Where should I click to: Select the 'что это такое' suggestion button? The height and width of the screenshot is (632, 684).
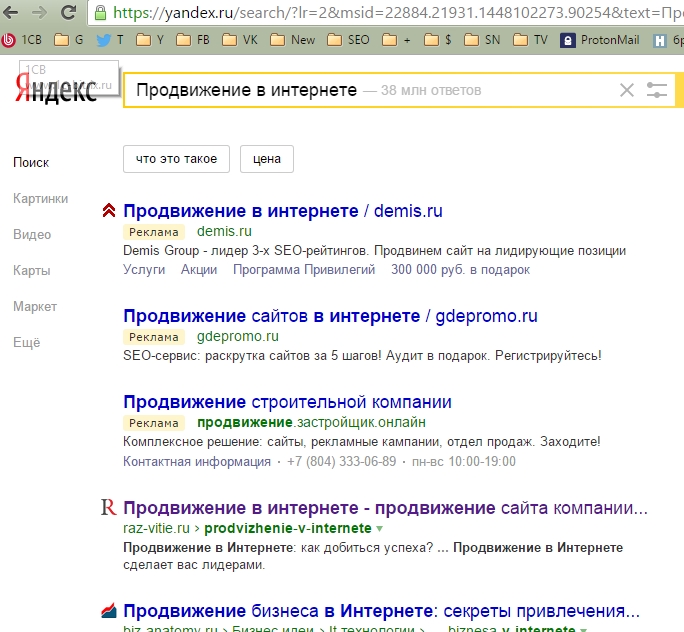[x=176, y=159]
